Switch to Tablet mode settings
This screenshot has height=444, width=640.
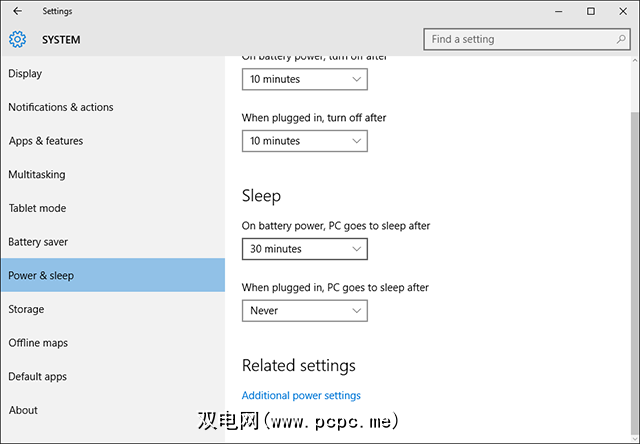click(x=37, y=208)
